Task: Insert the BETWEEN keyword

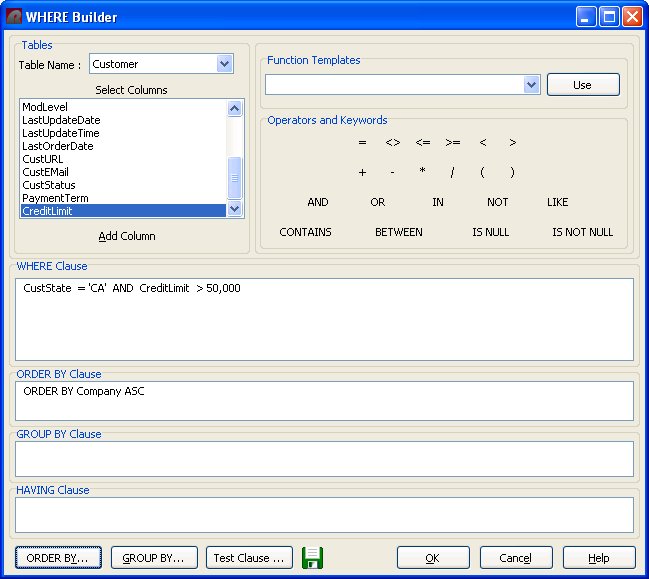Action: tap(398, 232)
